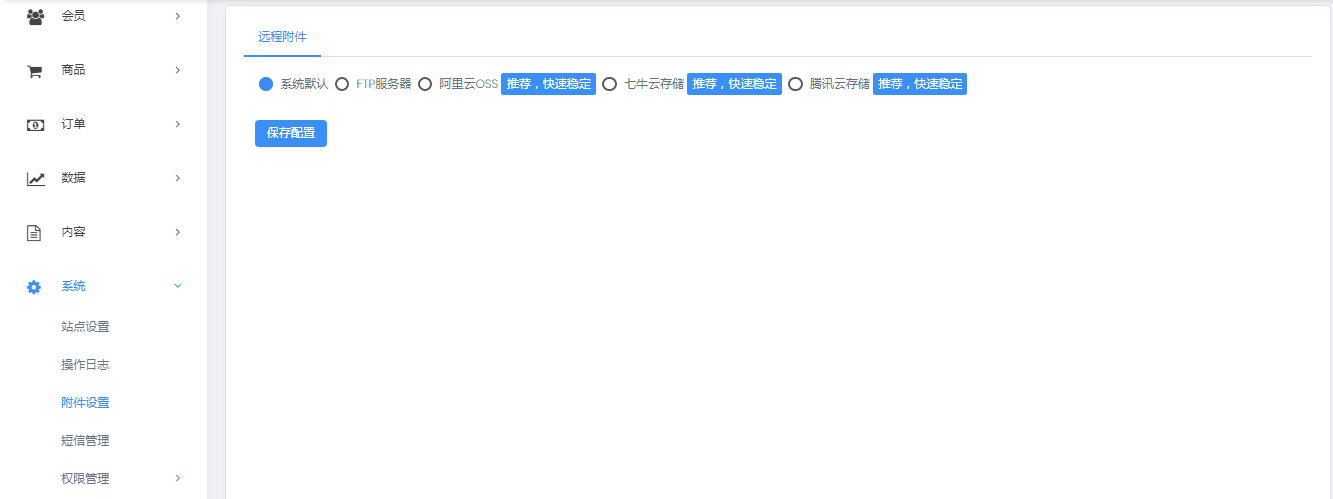This screenshot has width=1333, height=499.
Task: Select the FTP服务器 radio option
Action: (x=342, y=84)
